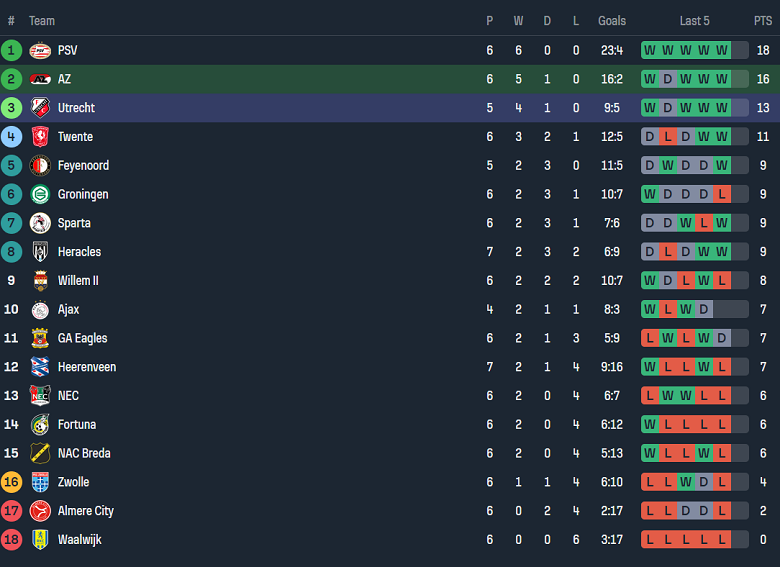Click Zwolle's orange position 16 badge
780x567 pixels.
[12, 482]
